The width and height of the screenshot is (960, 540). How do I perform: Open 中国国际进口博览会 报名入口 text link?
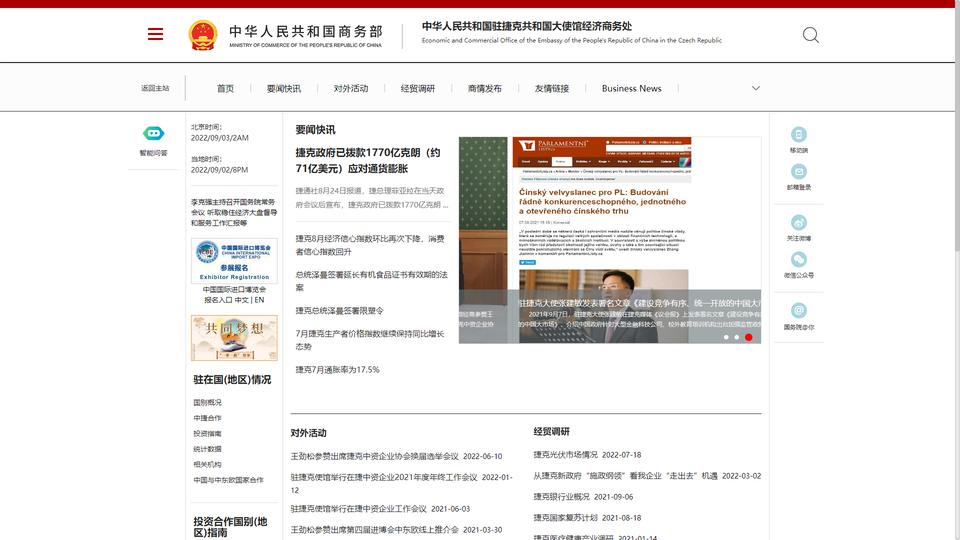tap(234, 294)
